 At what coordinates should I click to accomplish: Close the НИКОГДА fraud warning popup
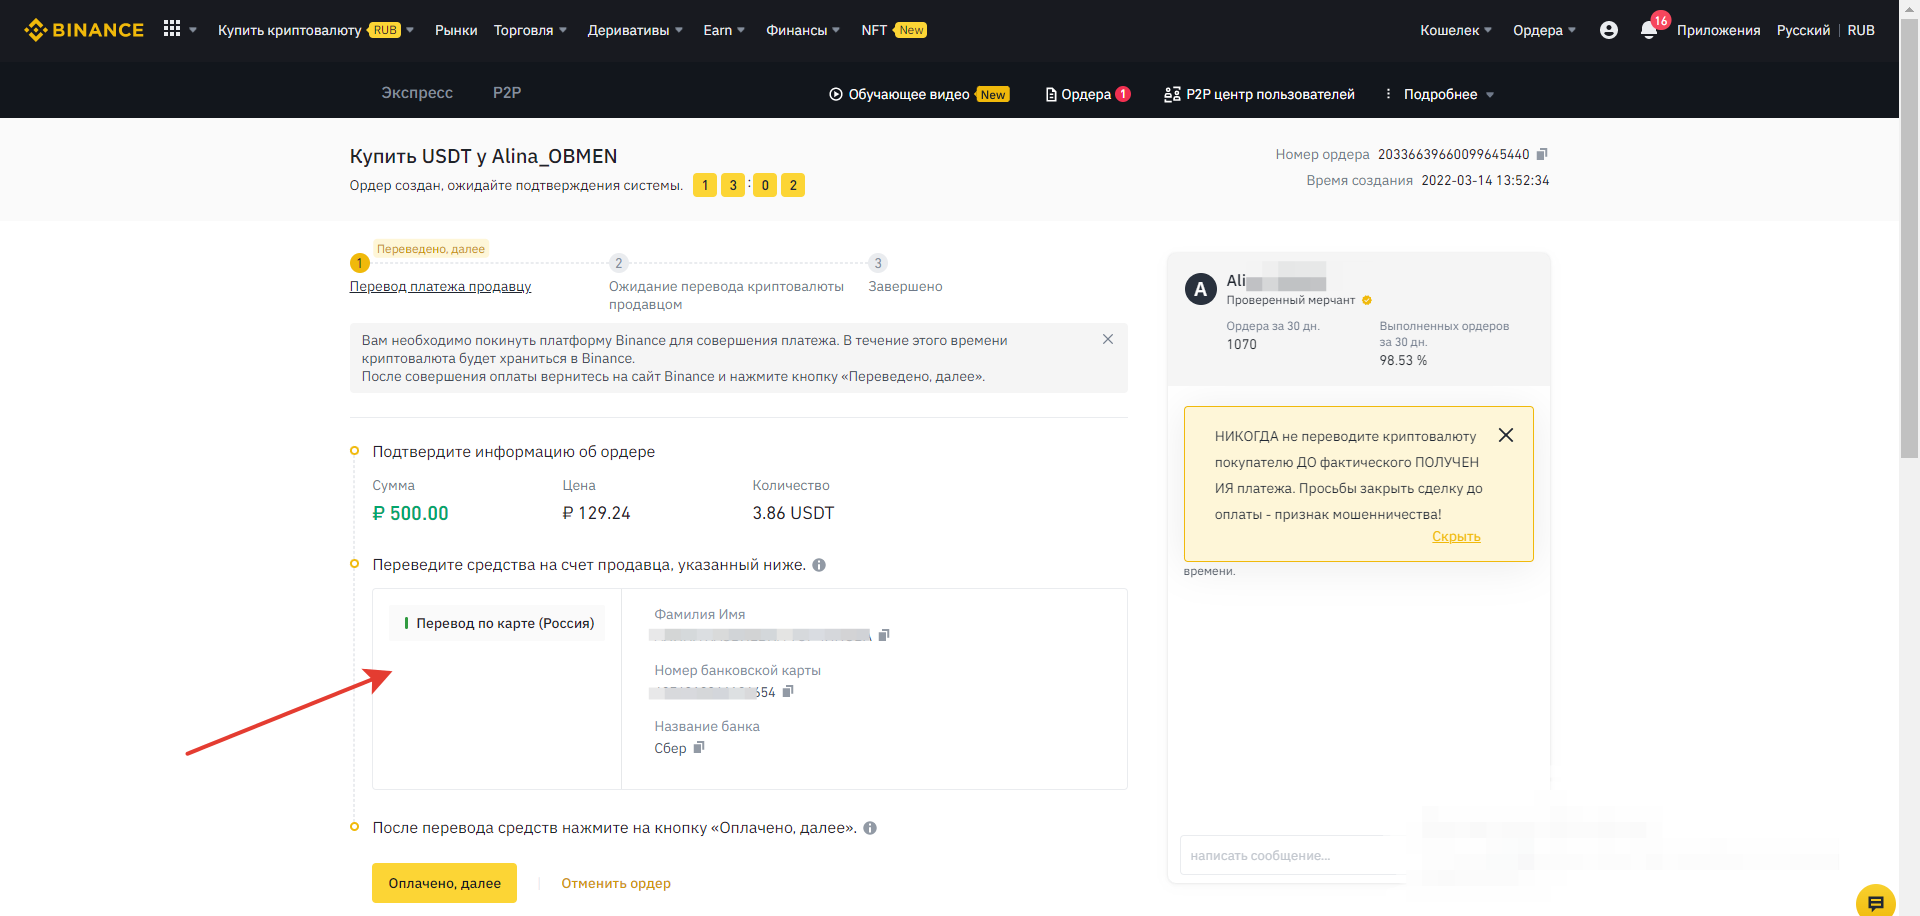[x=1506, y=435]
